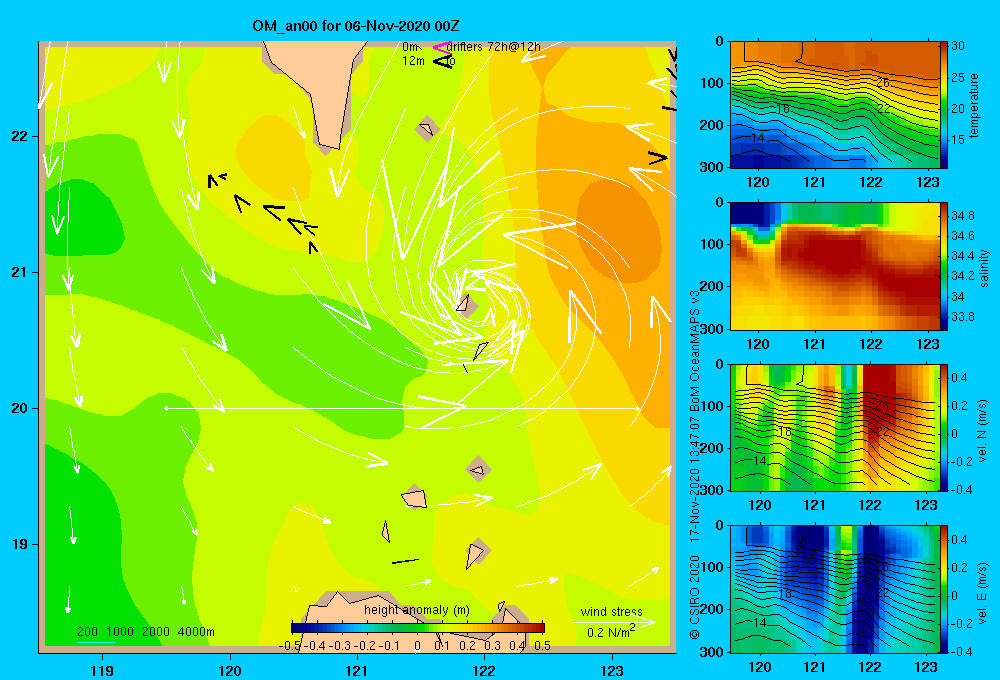Click latitude label 19 on main map
Image resolution: width=1000 pixels, height=680 pixels.
pyautogui.click(x=19, y=544)
